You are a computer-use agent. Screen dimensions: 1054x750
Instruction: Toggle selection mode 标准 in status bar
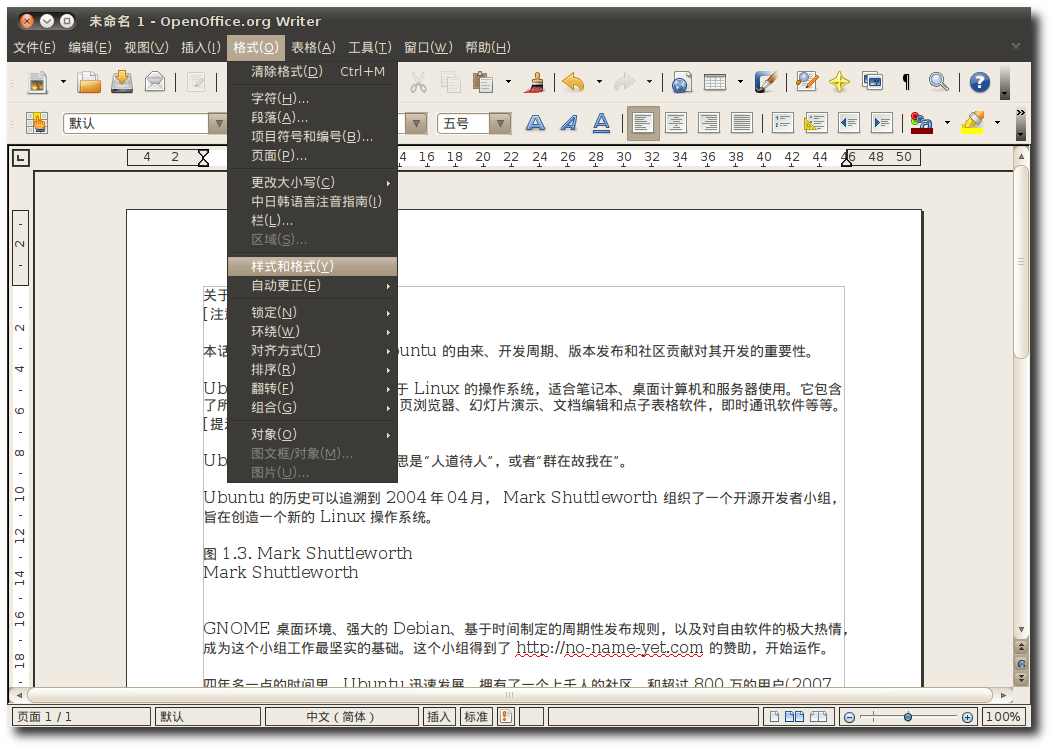[476, 717]
